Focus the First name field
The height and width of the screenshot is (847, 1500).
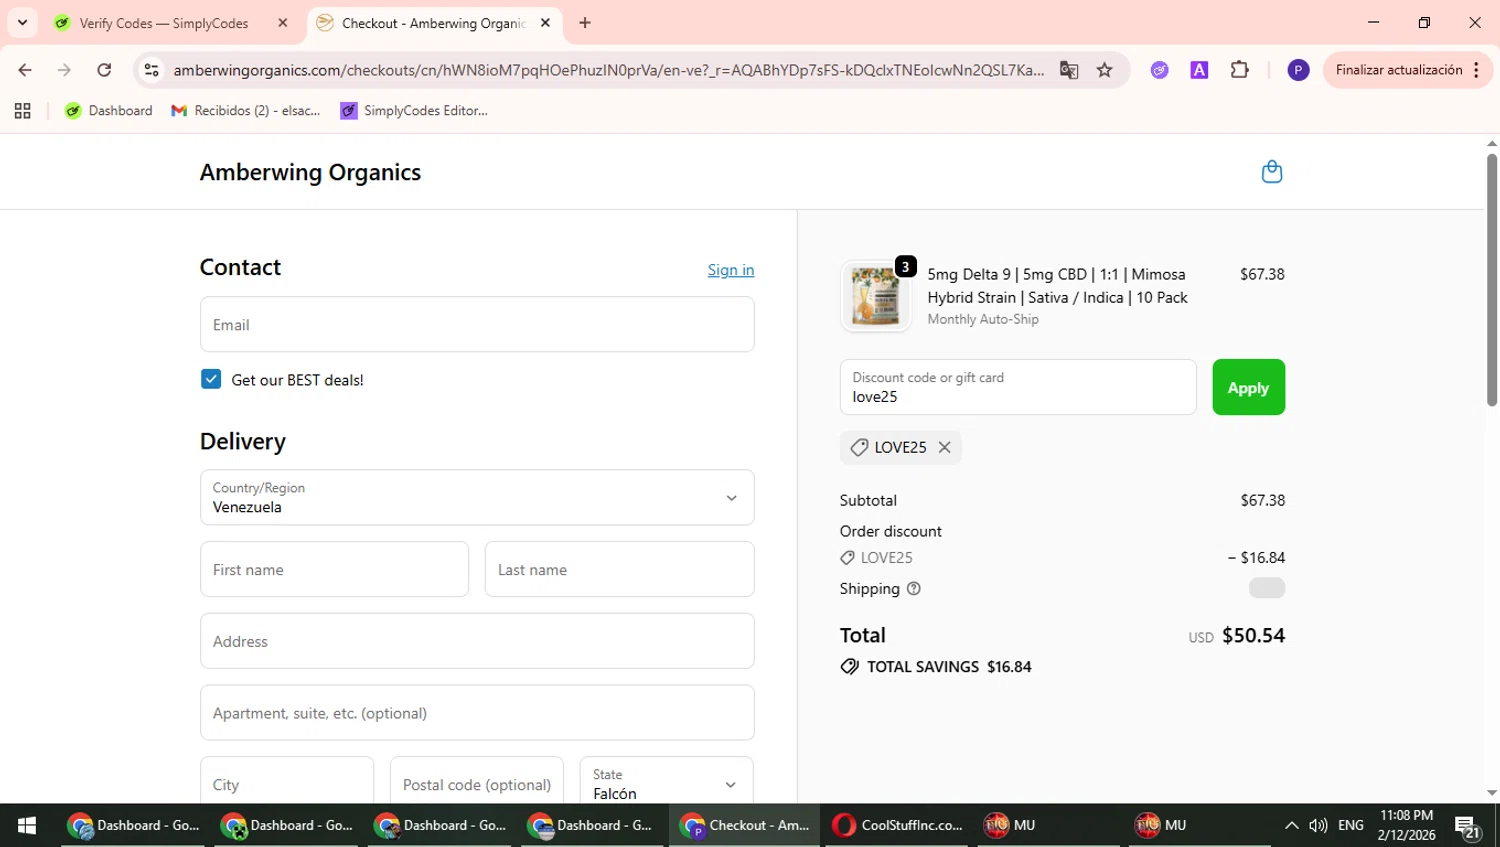tap(334, 569)
